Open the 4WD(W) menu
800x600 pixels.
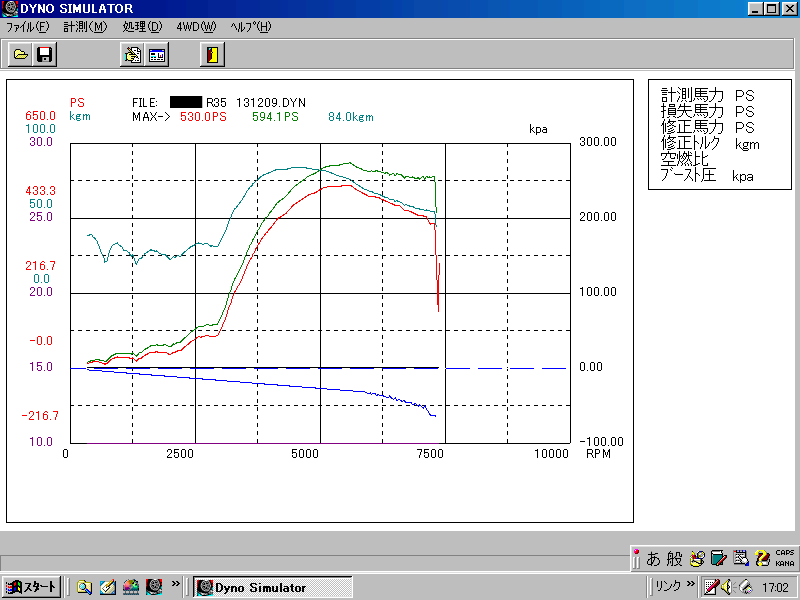(x=196, y=27)
